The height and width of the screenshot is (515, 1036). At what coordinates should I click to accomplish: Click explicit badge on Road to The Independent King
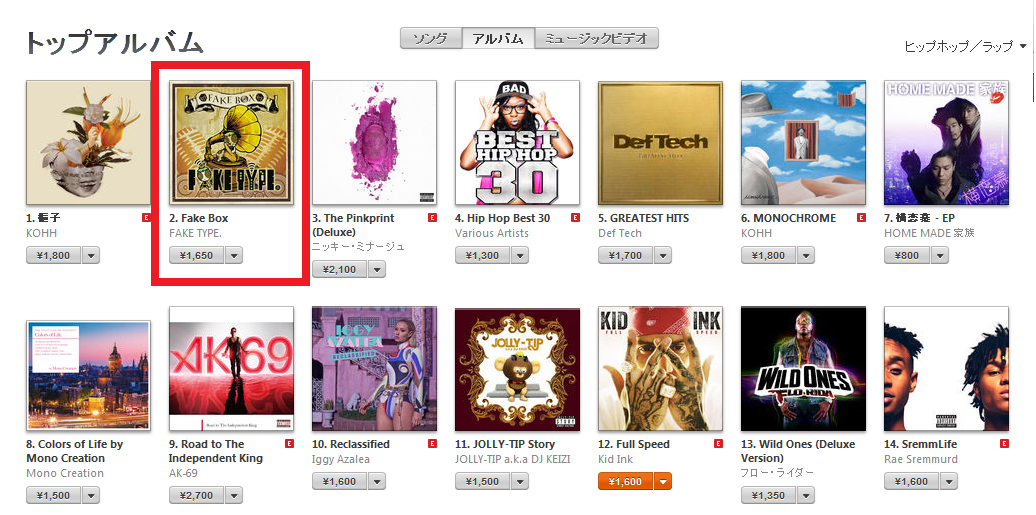289,444
